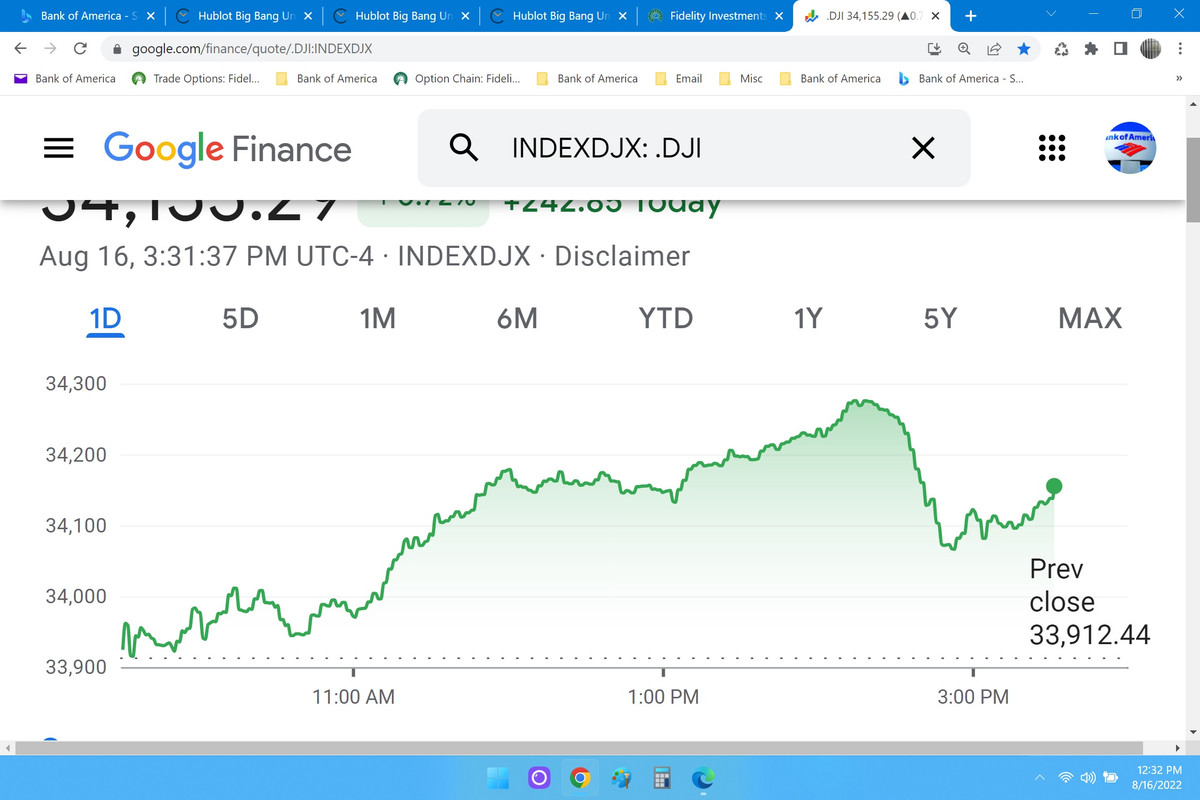
Task: Open the Extensions puzzle piece menu
Action: click(1091, 48)
